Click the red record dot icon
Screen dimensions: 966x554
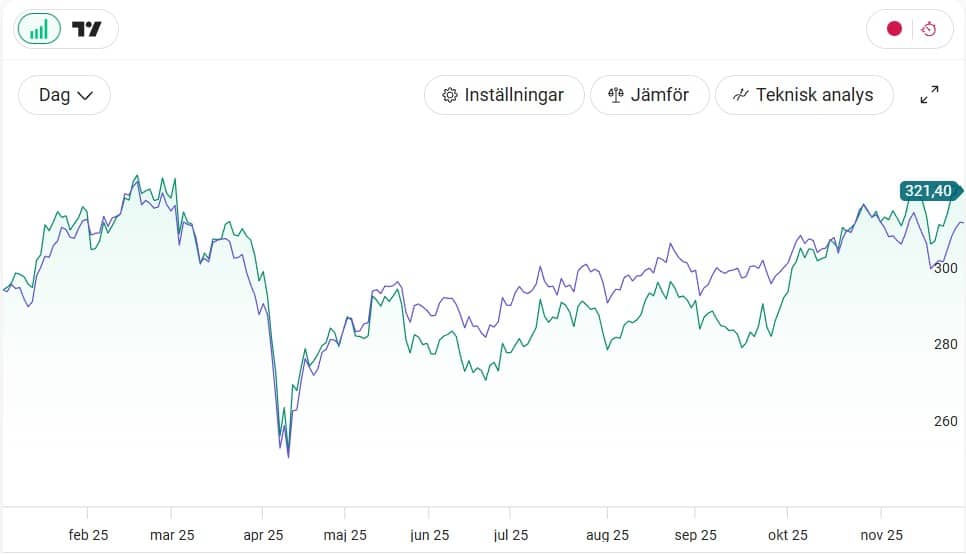point(894,29)
